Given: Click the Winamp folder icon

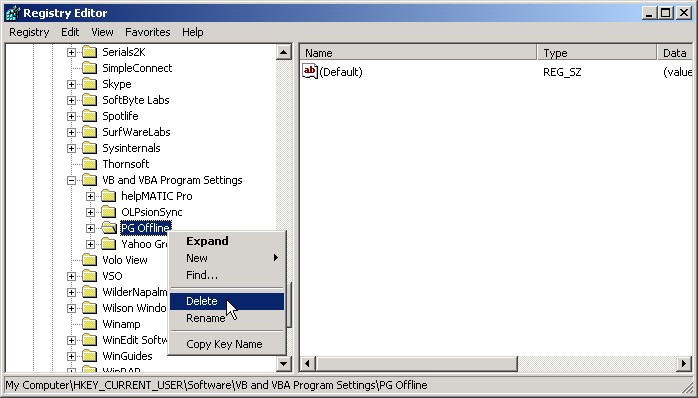Looking at the screenshot, I should coord(89,324).
